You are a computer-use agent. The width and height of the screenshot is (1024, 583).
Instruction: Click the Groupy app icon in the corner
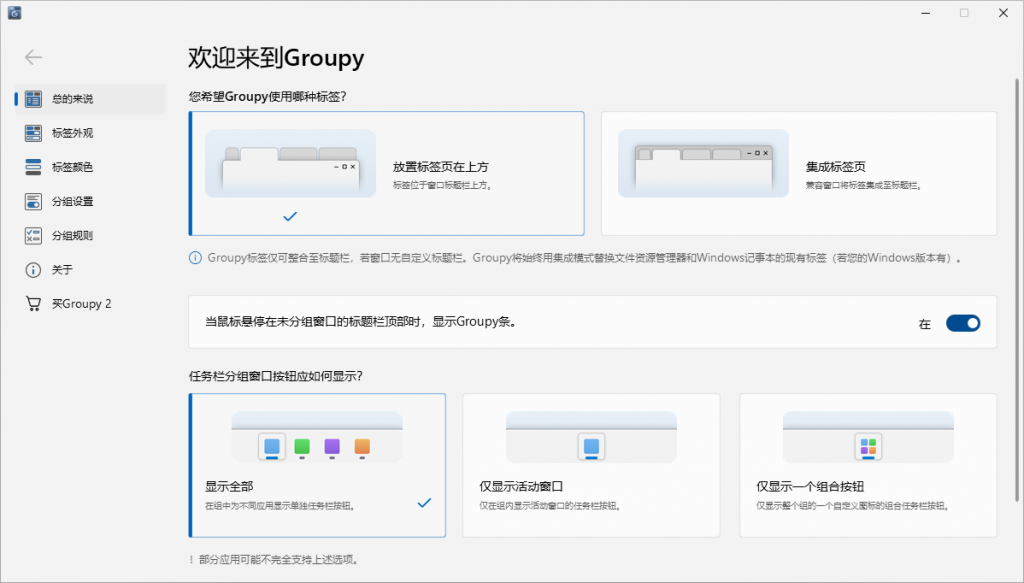coord(14,14)
